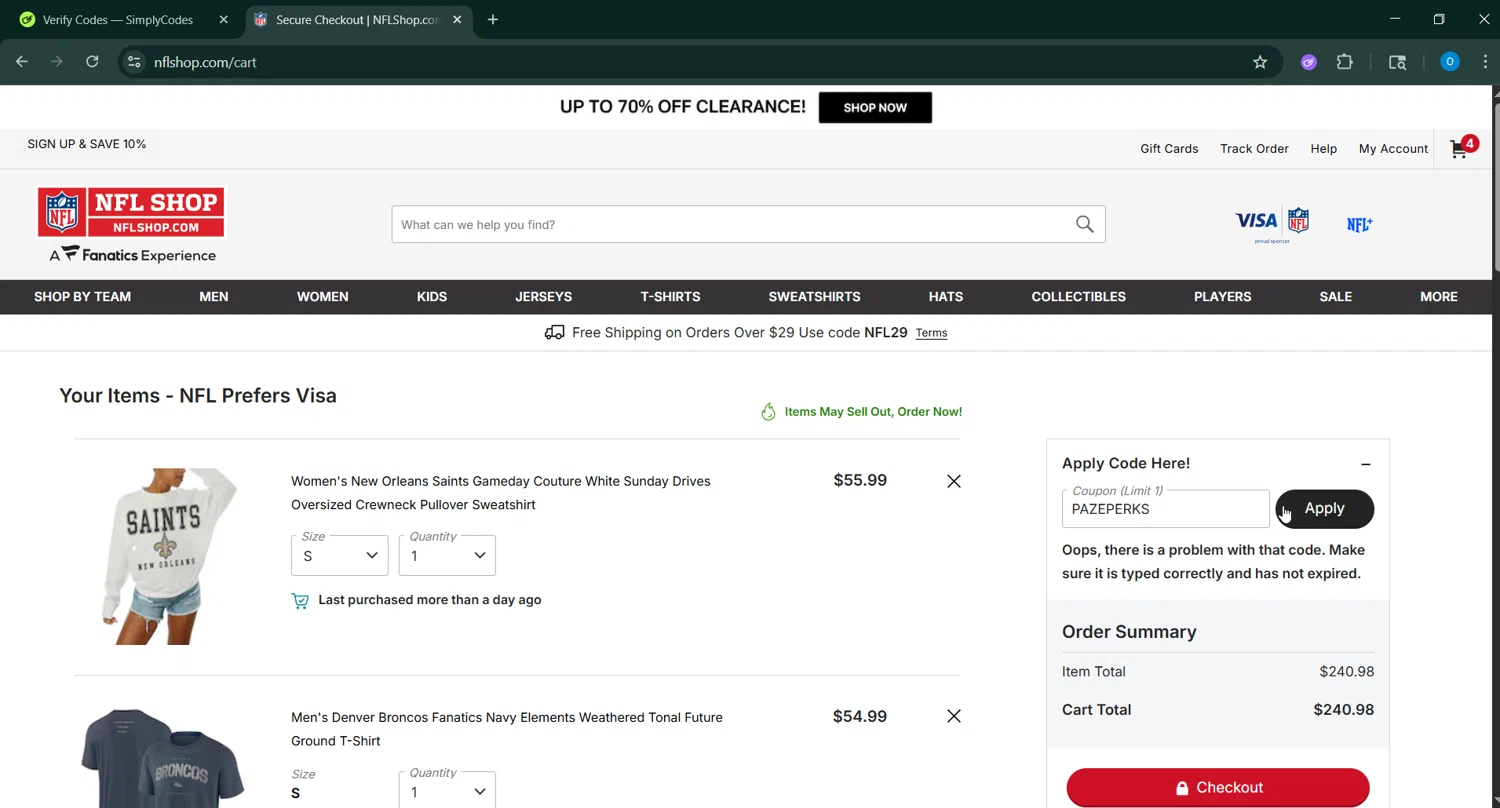Close the Verify Codes SimplyCodes tab

click(x=224, y=19)
